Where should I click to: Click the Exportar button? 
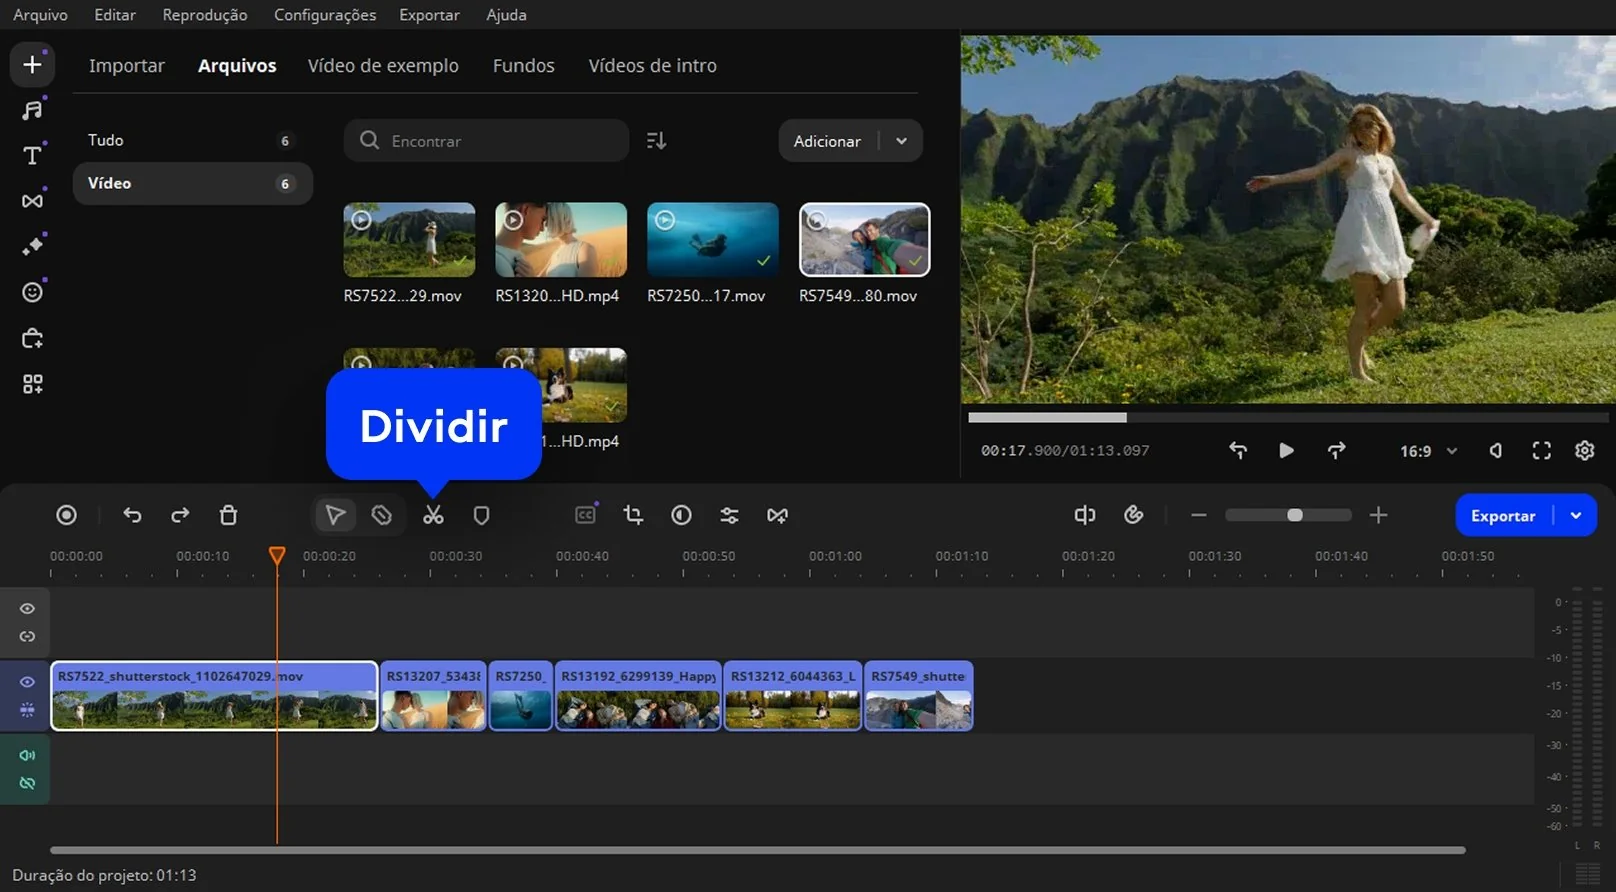1502,516
